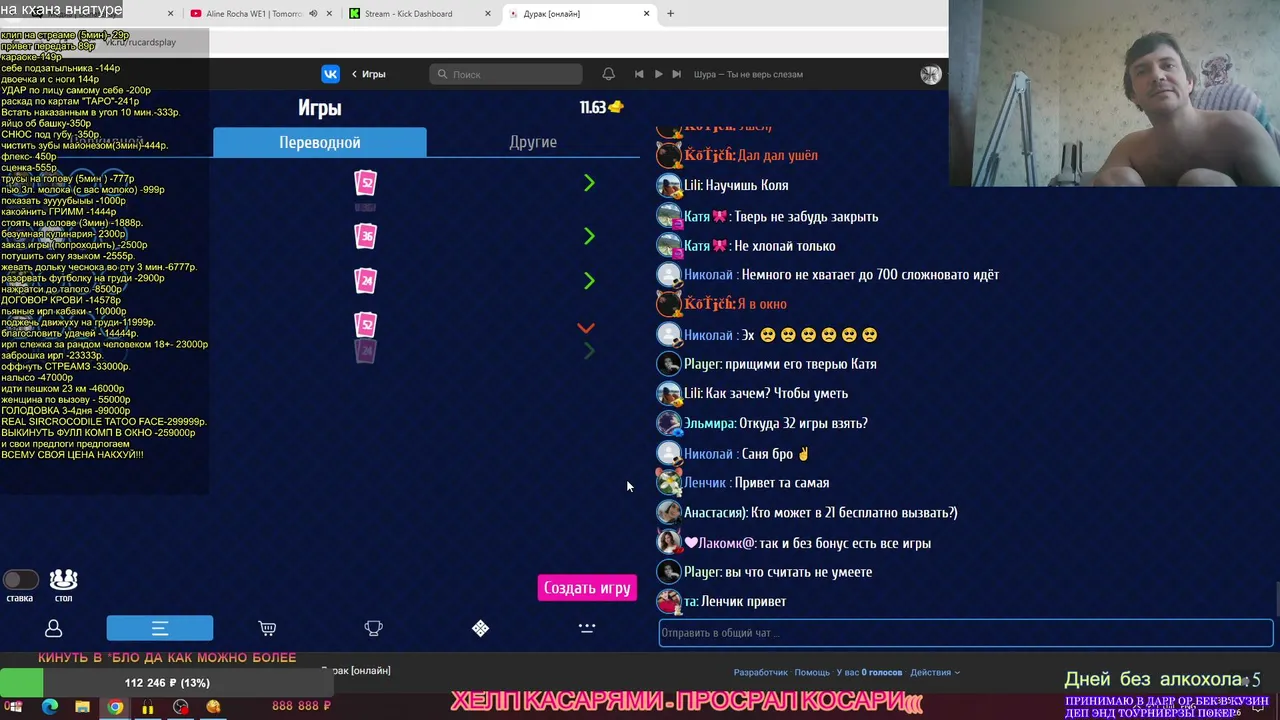1280x720 pixels.
Task: Skip to previous music track
Action: (x=639, y=74)
